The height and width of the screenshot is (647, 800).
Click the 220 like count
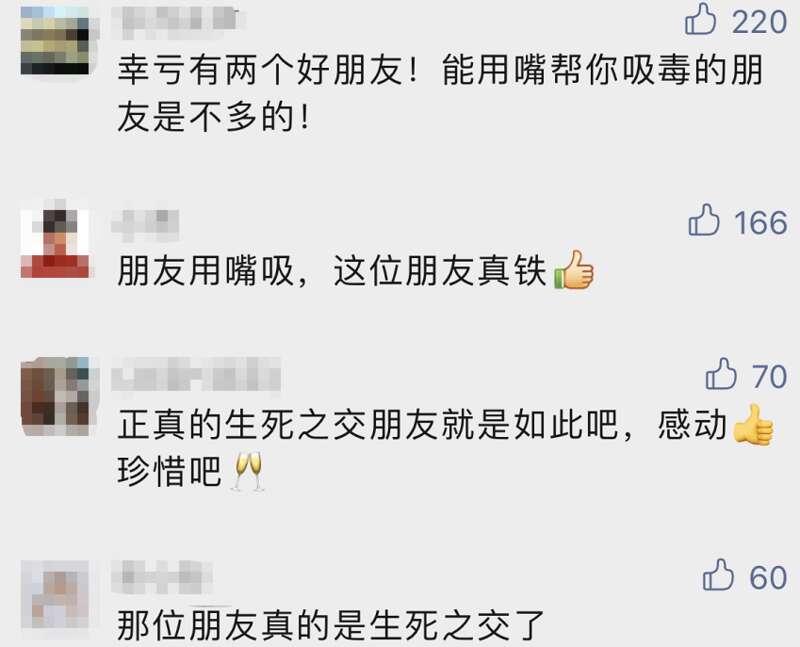click(760, 22)
